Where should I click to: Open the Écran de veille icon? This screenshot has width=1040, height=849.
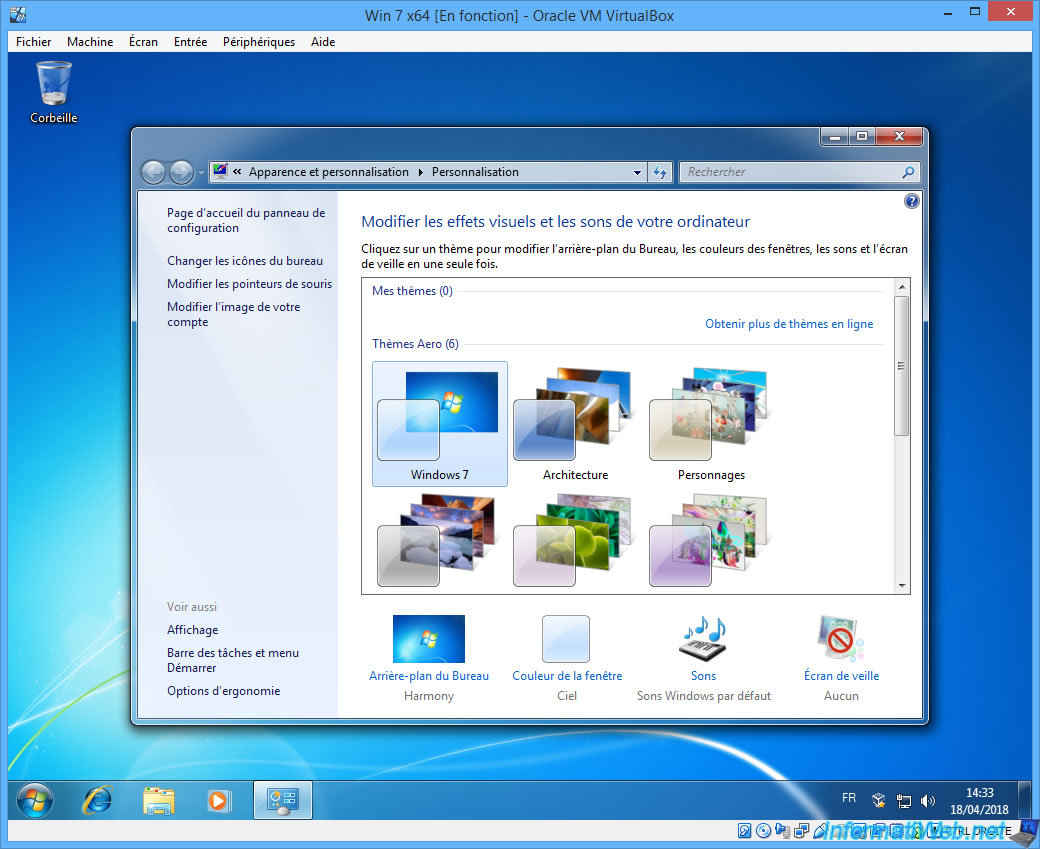click(x=840, y=639)
